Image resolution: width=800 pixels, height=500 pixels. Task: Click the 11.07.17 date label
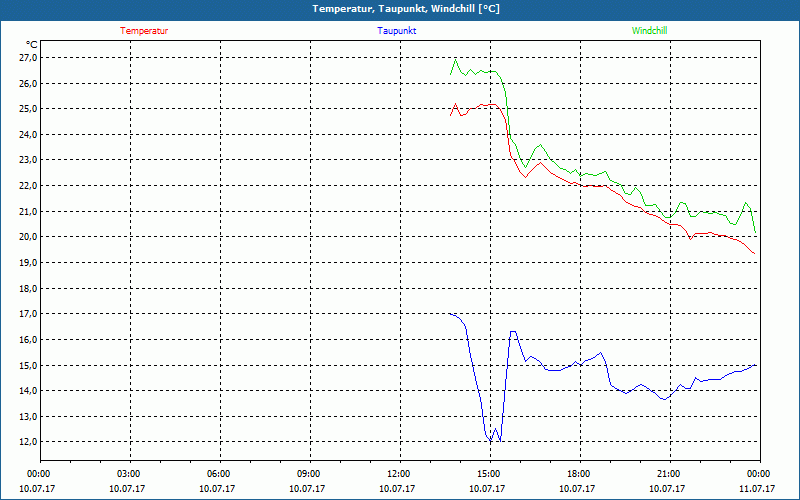click(757, 488)
